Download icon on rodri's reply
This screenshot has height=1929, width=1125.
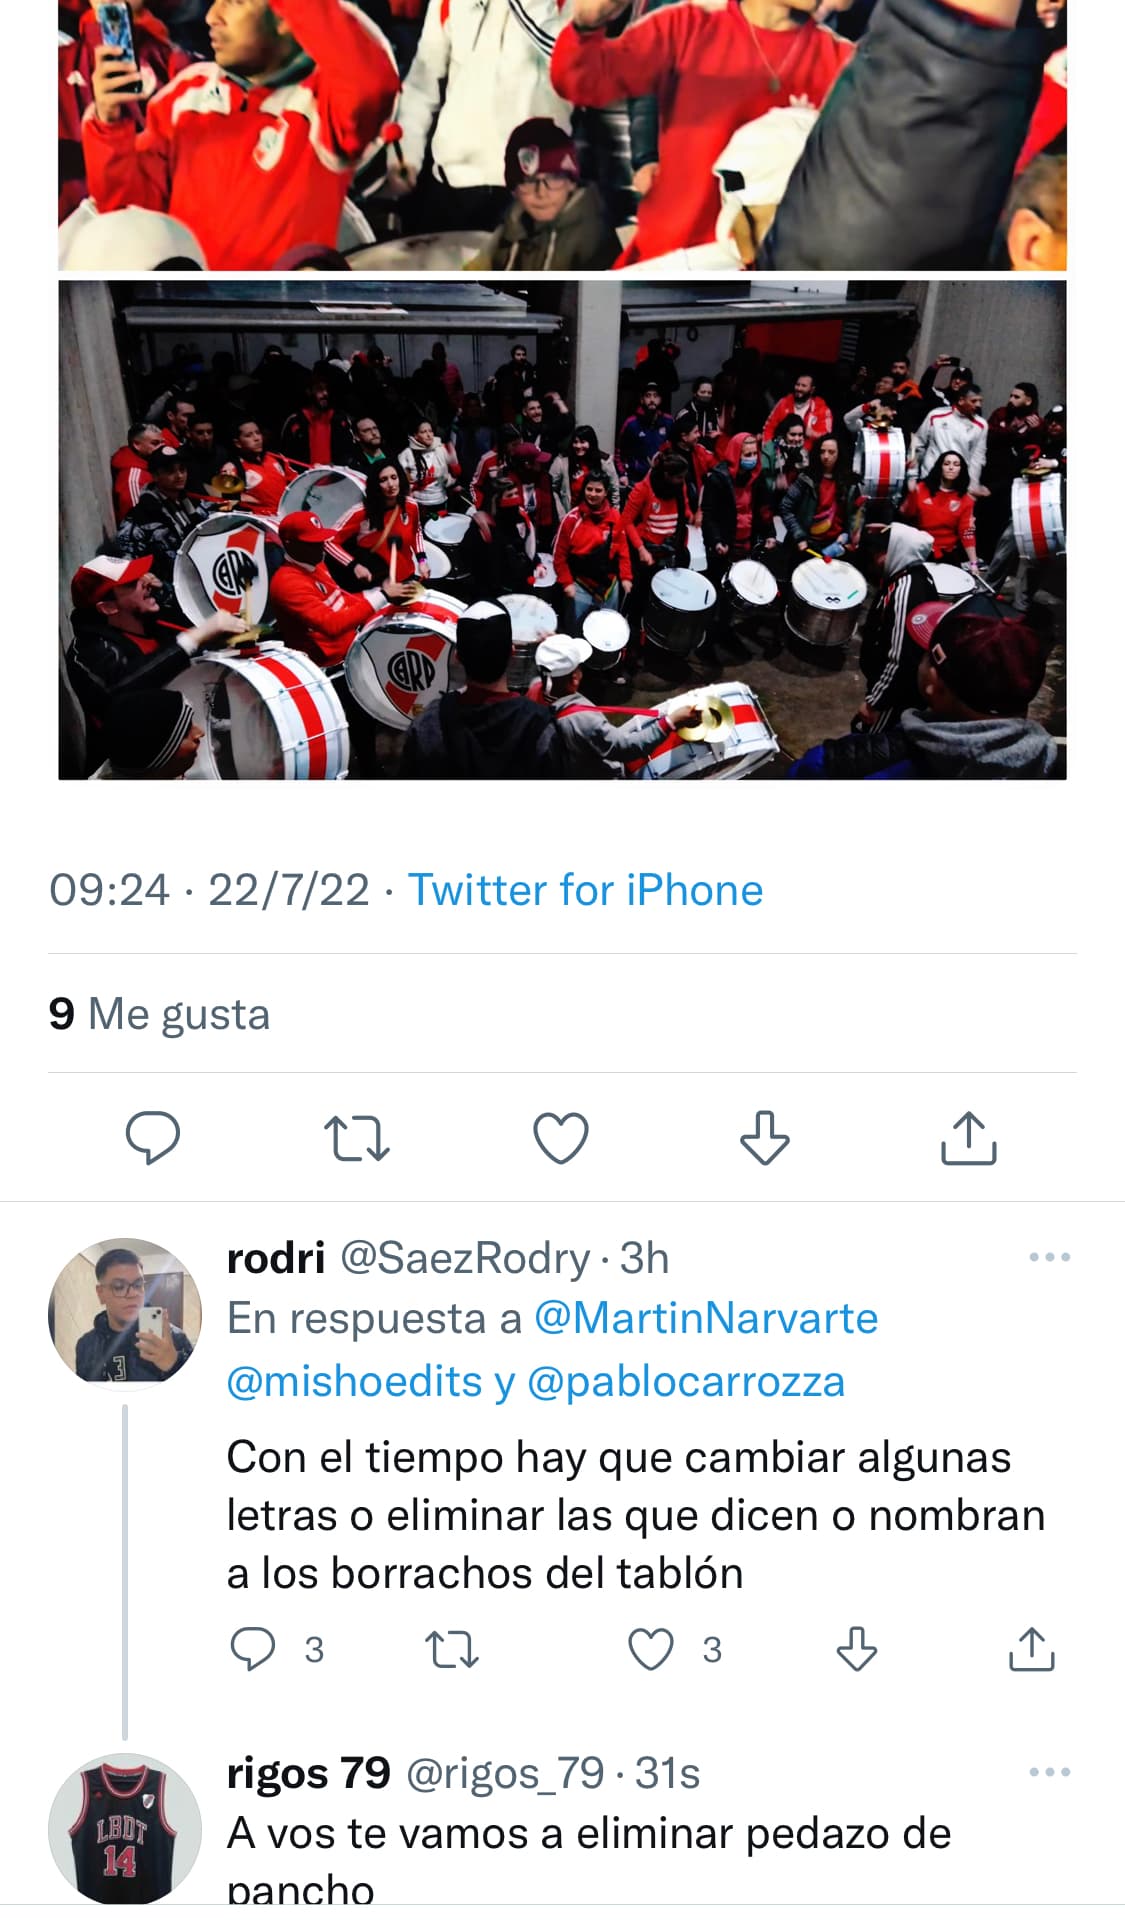[857, 1649]
